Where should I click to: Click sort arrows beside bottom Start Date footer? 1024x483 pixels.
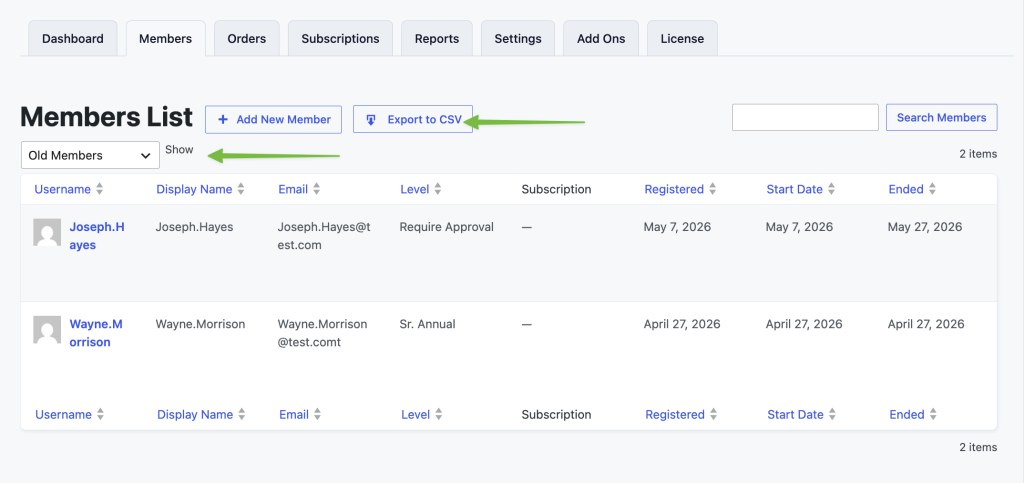point(833,414)
